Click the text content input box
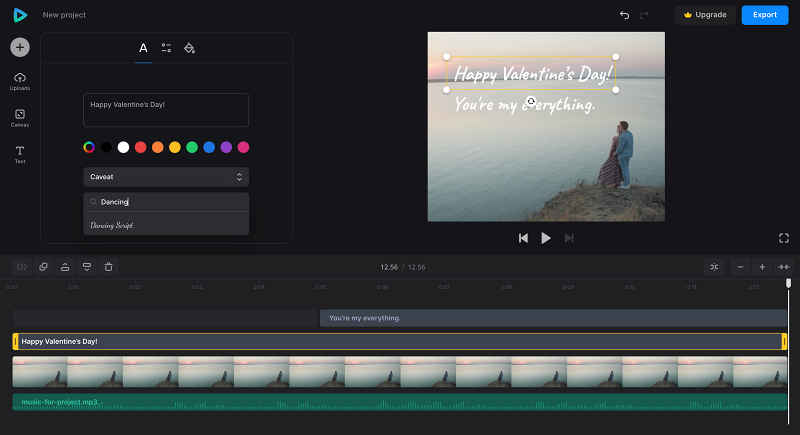This screenshot has height=435, width=800. tap(166, 110)
